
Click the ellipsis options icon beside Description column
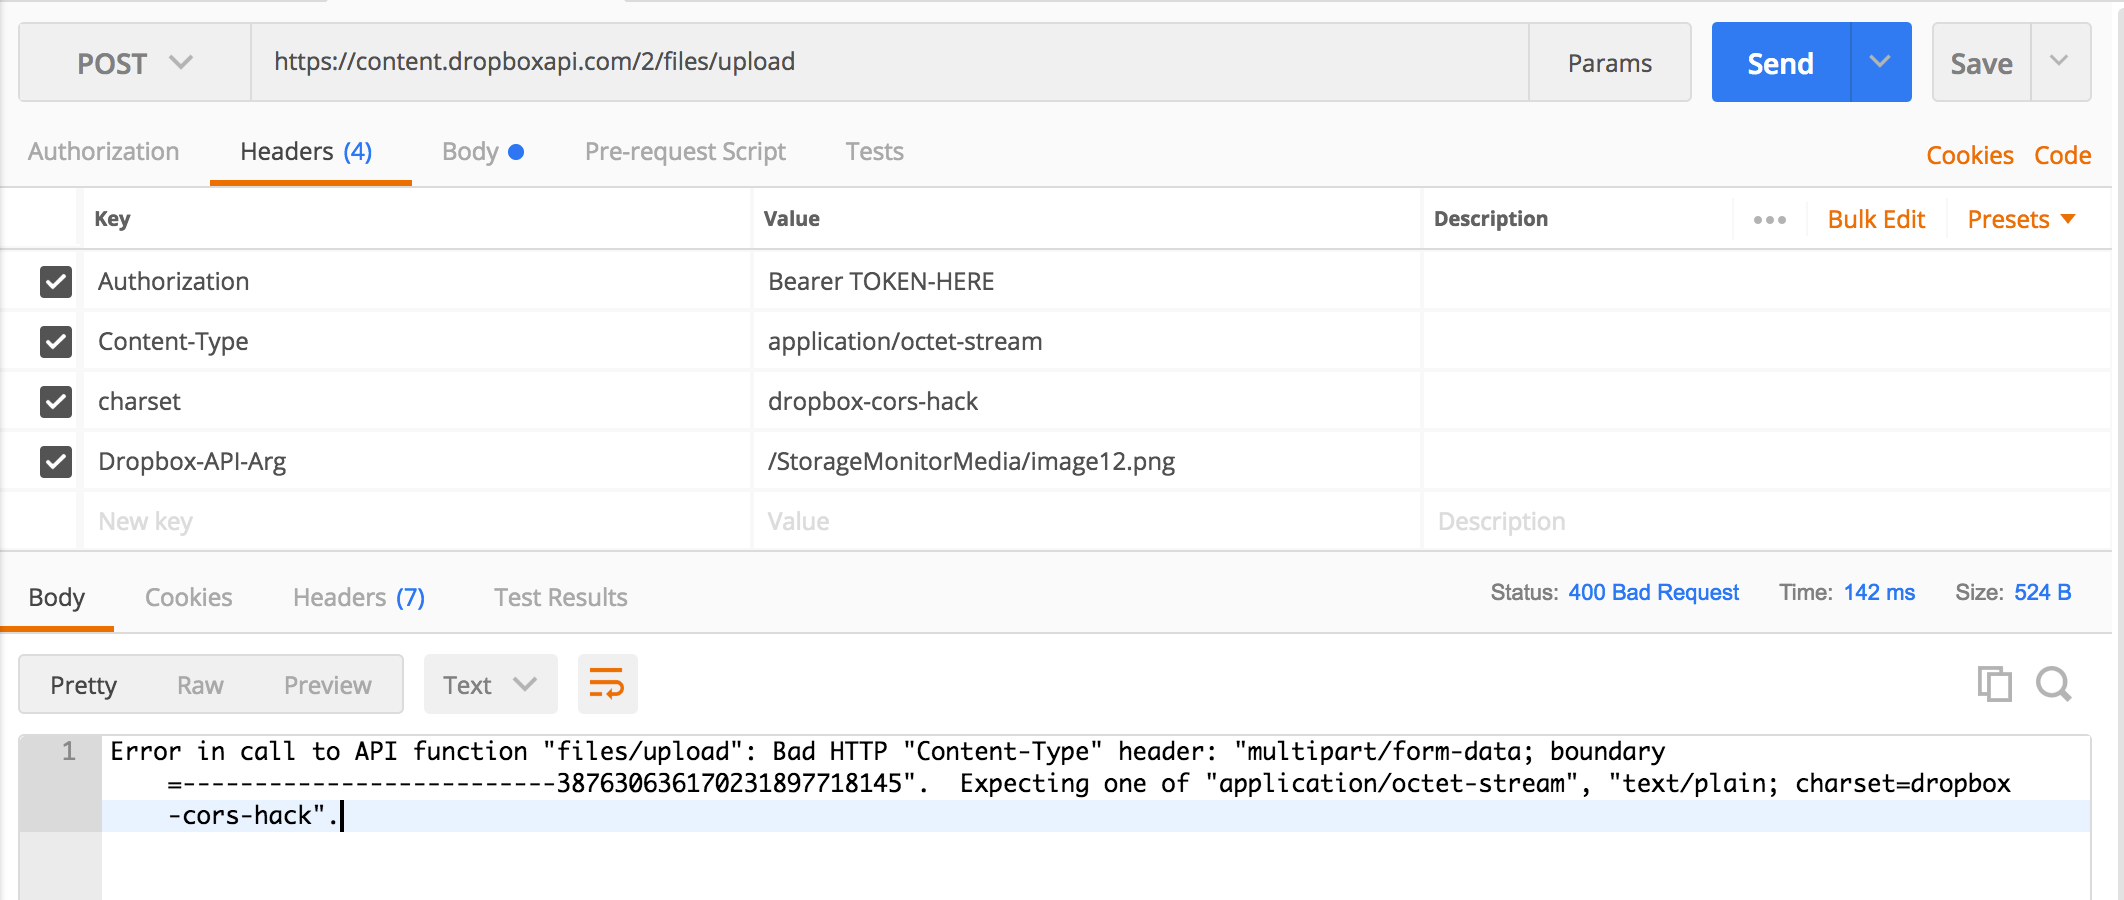(1769, 219)
